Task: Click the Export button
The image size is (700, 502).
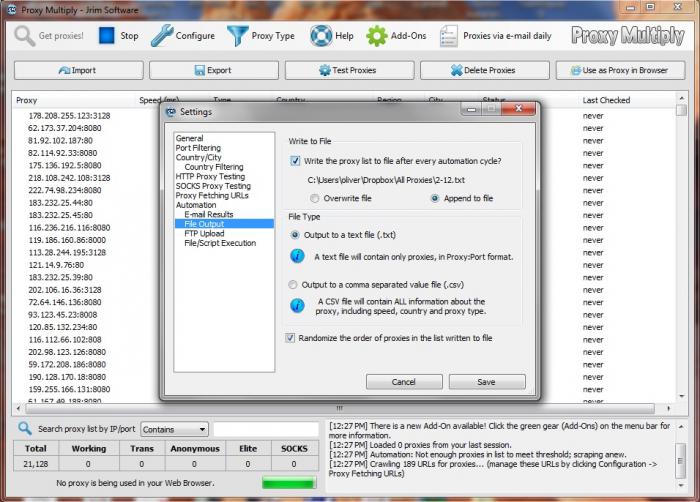Action: [x=214, y=70]
